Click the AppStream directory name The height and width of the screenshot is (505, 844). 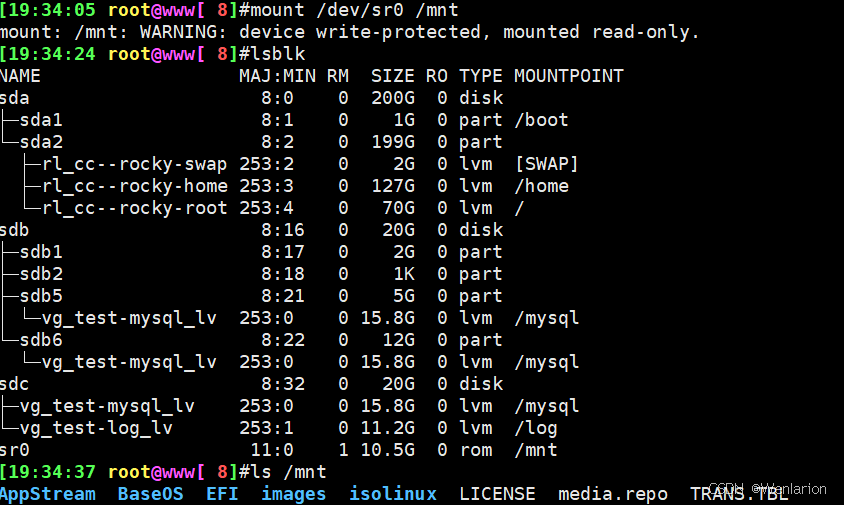(47, 494)
